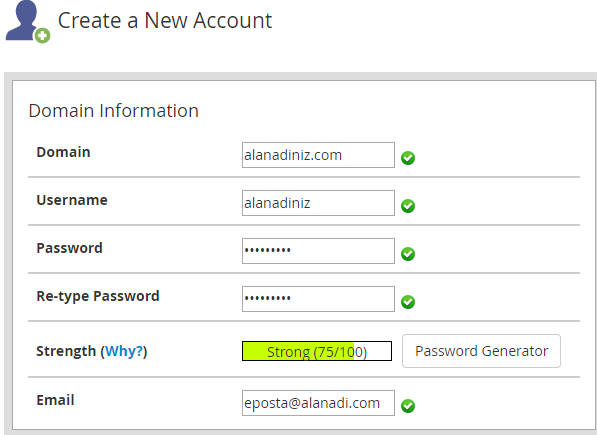Select the Username text box

[x=318, y=203]
